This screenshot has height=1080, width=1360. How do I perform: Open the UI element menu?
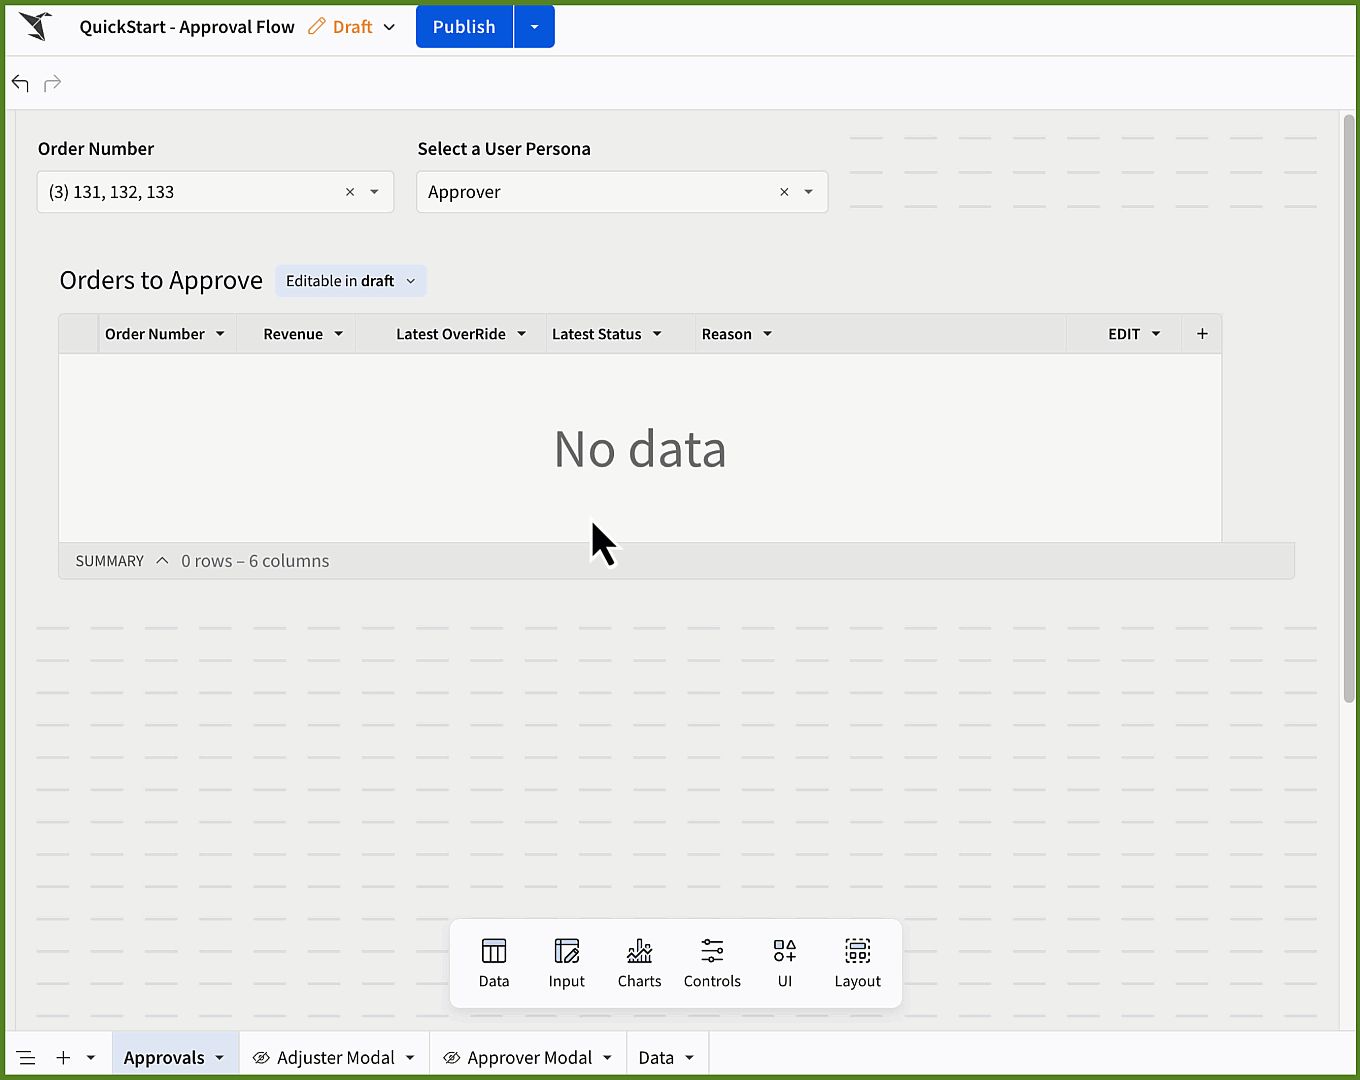(x=785, y=963)
